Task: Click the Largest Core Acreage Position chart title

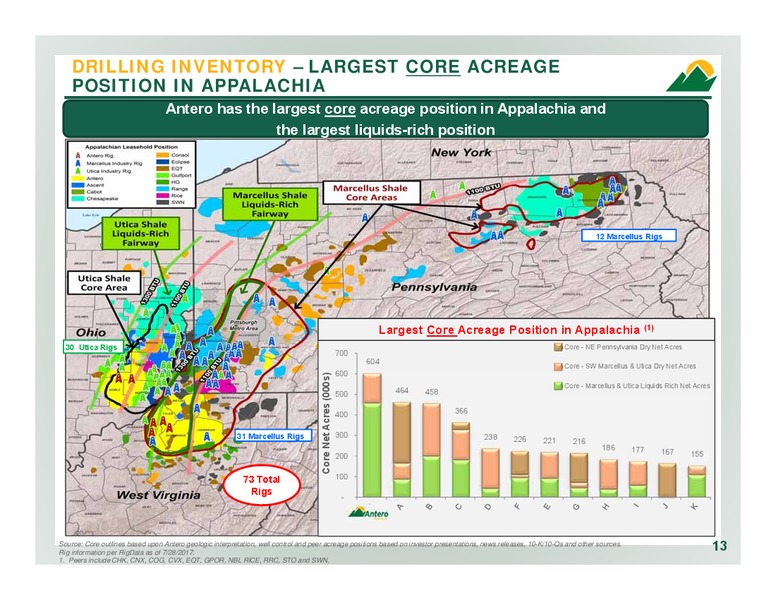Action: 516,330
